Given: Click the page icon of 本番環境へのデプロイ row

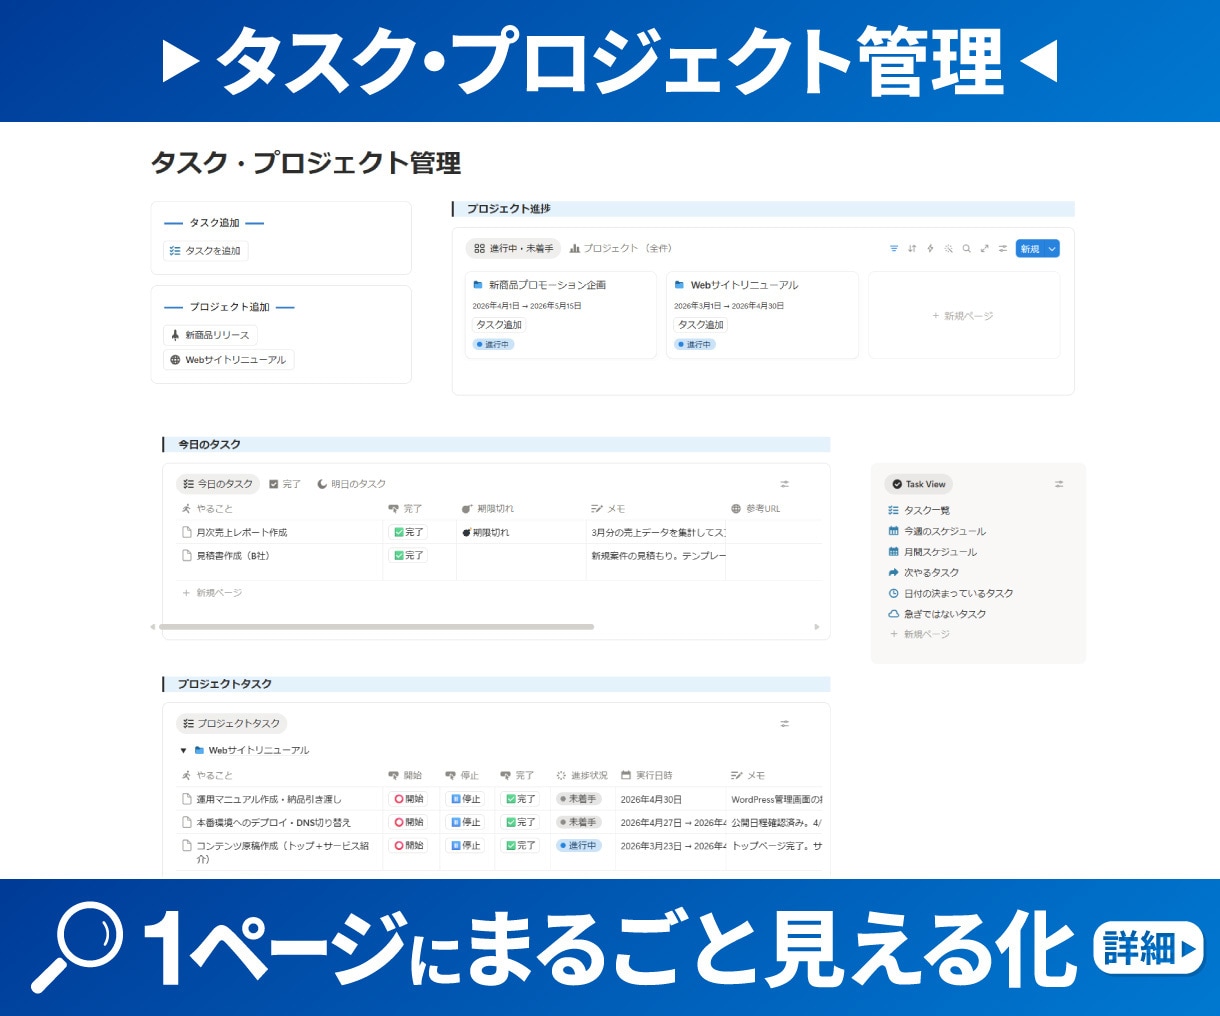Looking at the screenshot, I should point(187,822).
